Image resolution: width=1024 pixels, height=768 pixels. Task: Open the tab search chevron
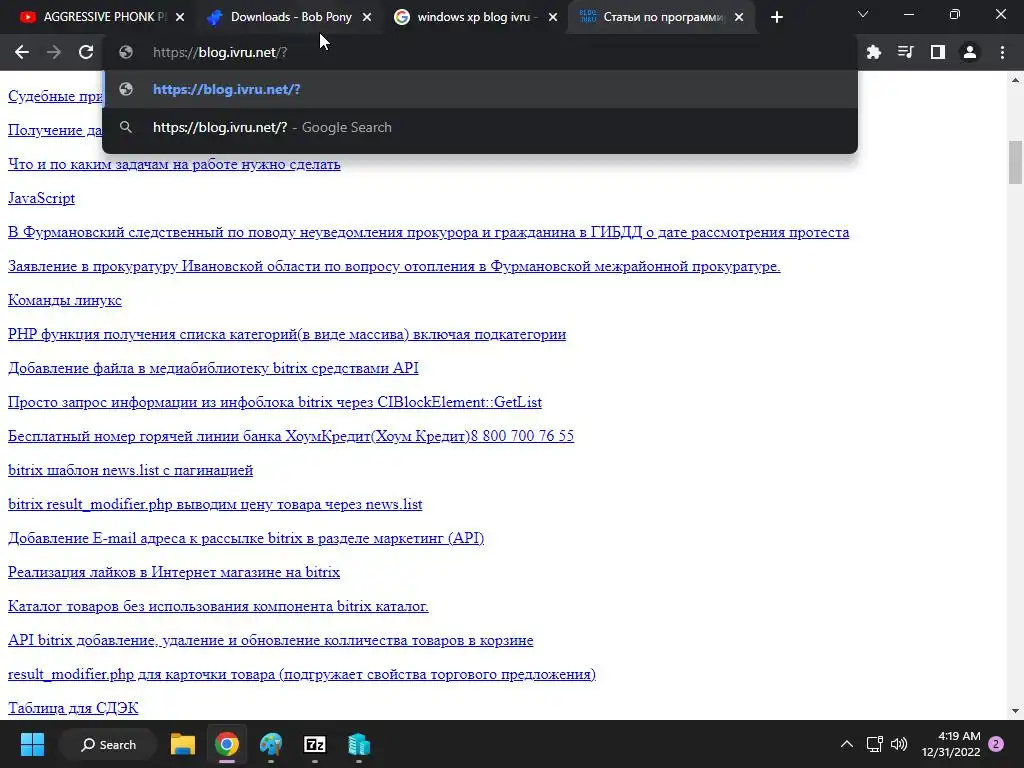click(x=863, y=14)
